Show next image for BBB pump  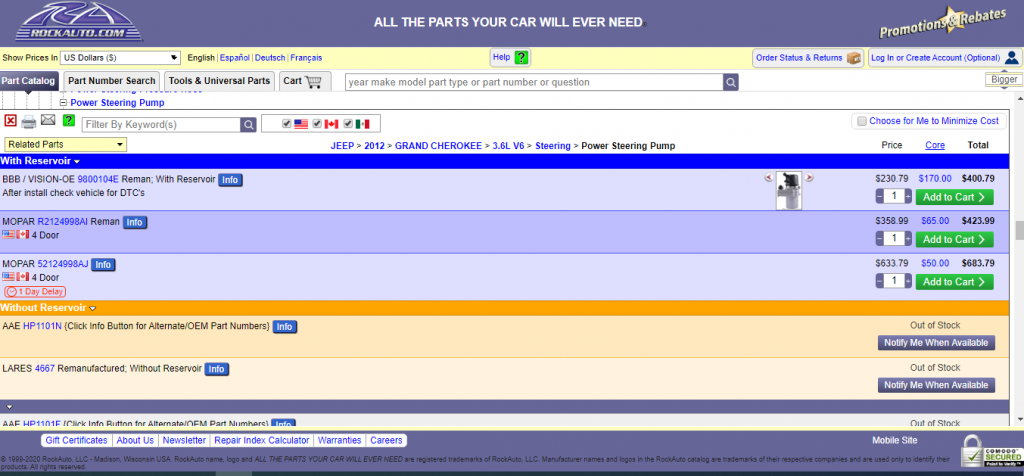pyautogui.click(x=809, y=177)
